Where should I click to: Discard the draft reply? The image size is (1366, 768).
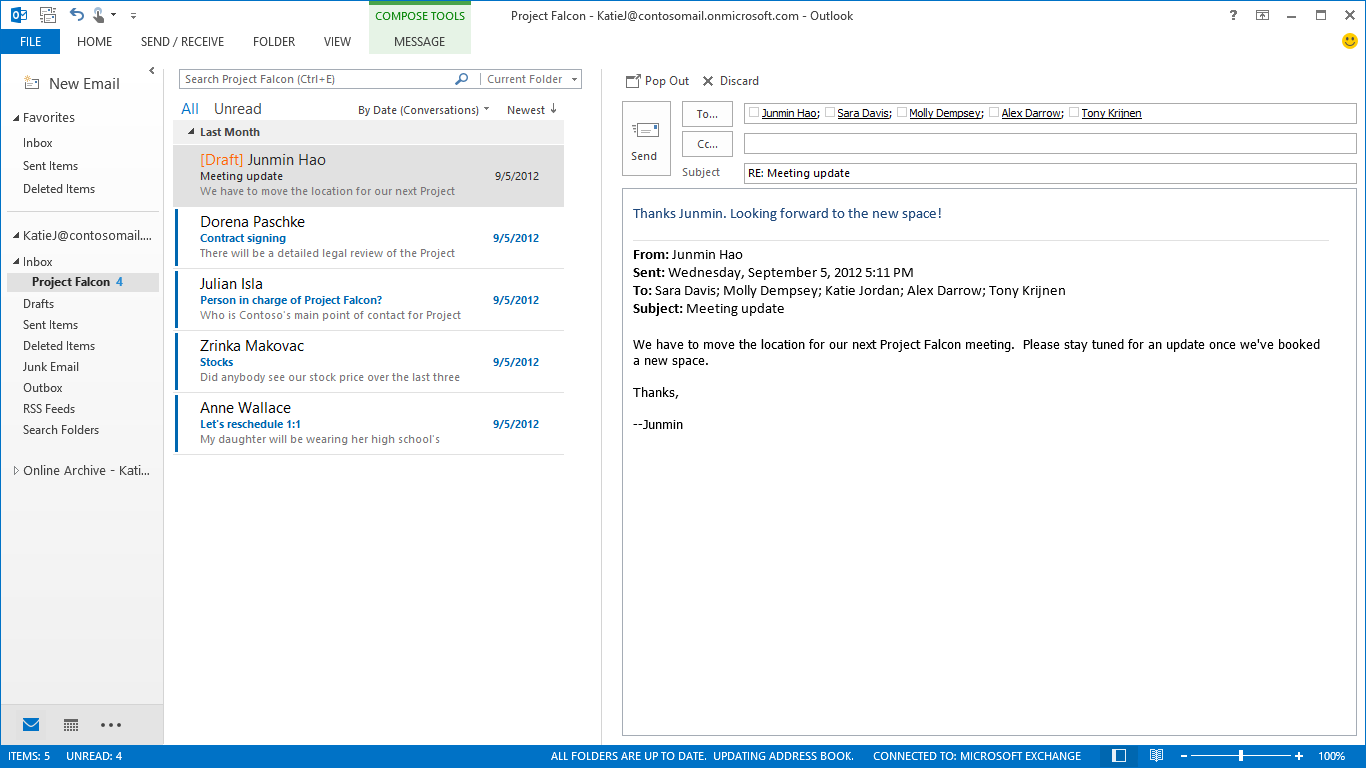click(730, 81)
